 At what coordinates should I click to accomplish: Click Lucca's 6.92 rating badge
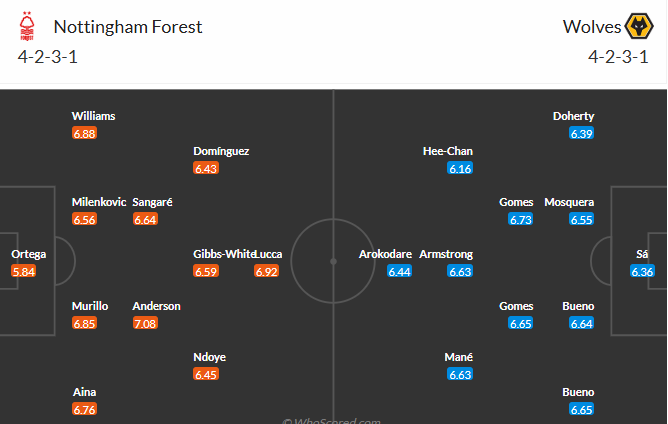click(266, 271)
